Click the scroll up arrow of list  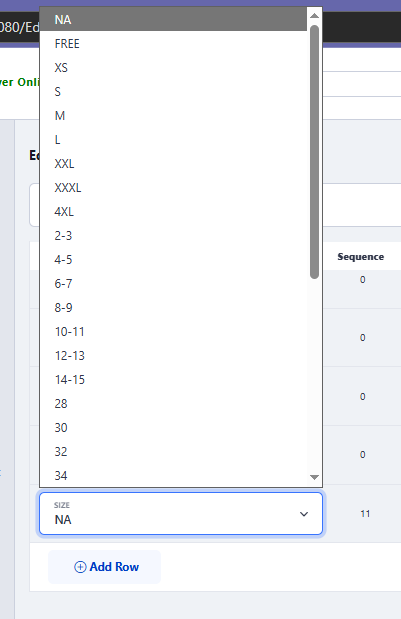tap(315, 16)
